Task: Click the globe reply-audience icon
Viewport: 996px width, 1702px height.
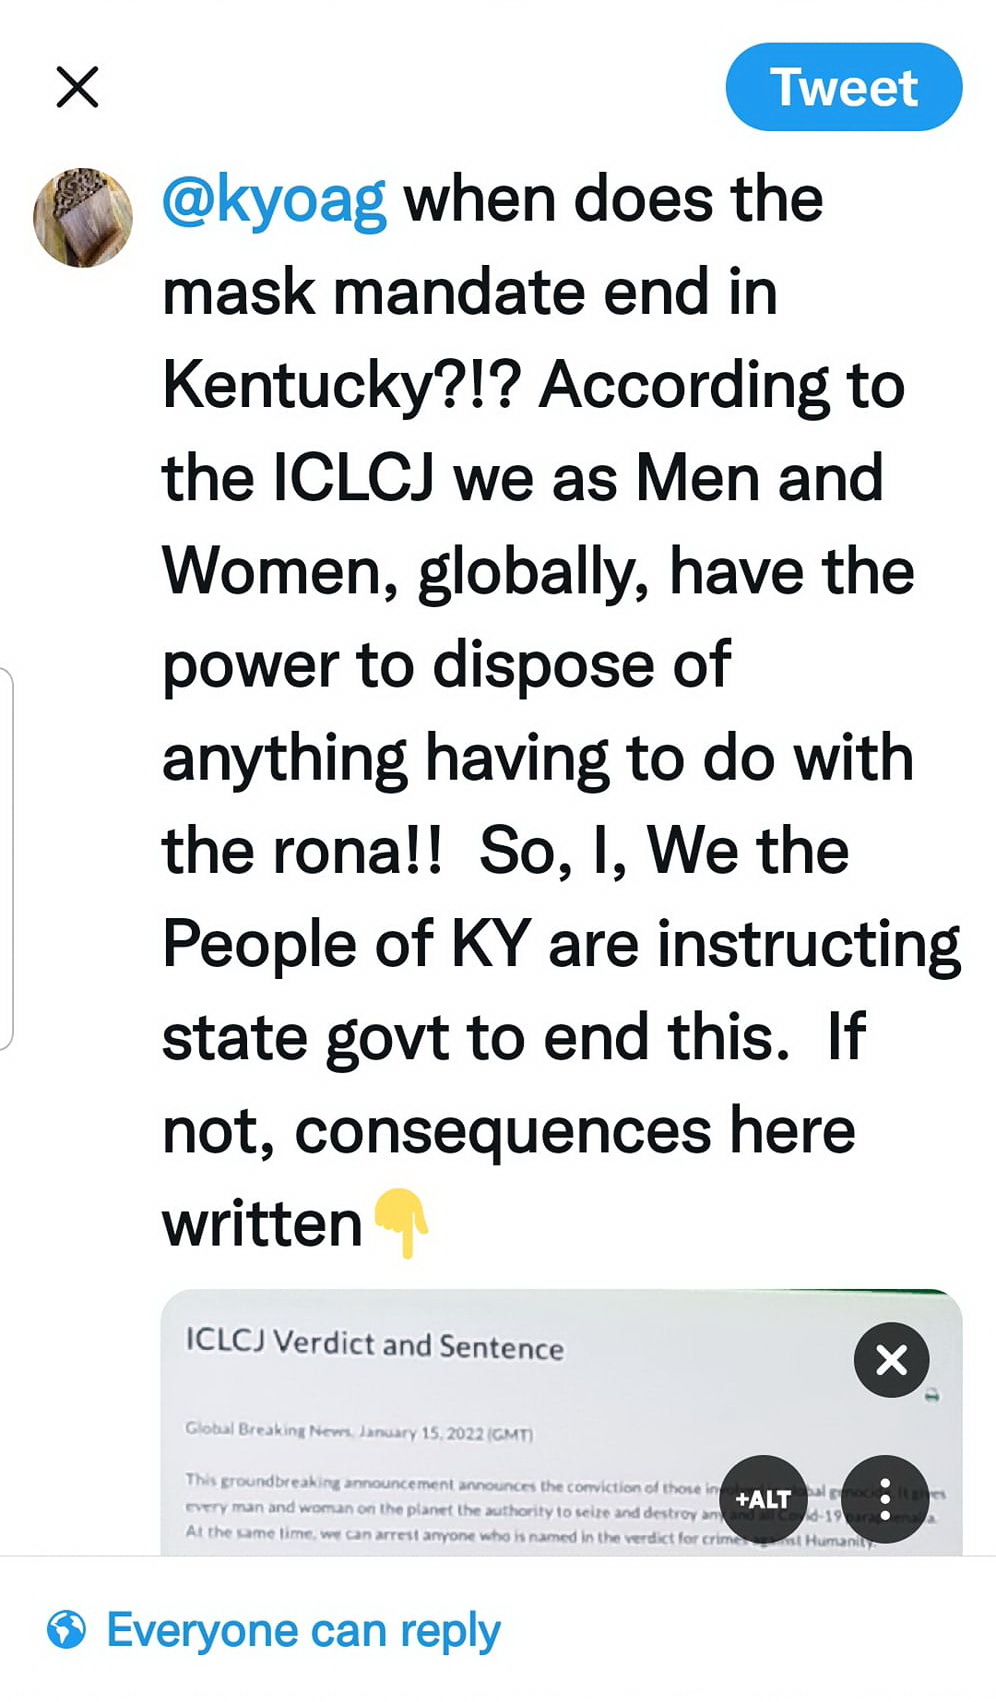Action: click(67, 1630)
